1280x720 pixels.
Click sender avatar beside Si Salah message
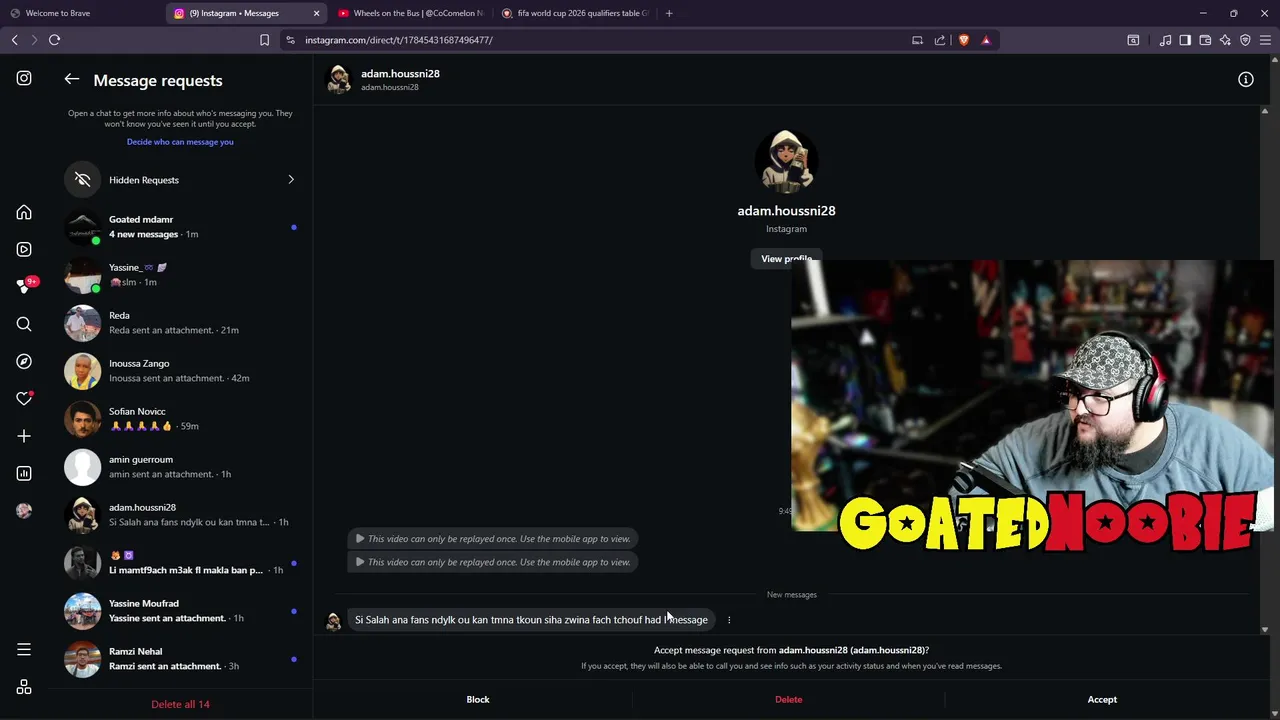[334, 621]
